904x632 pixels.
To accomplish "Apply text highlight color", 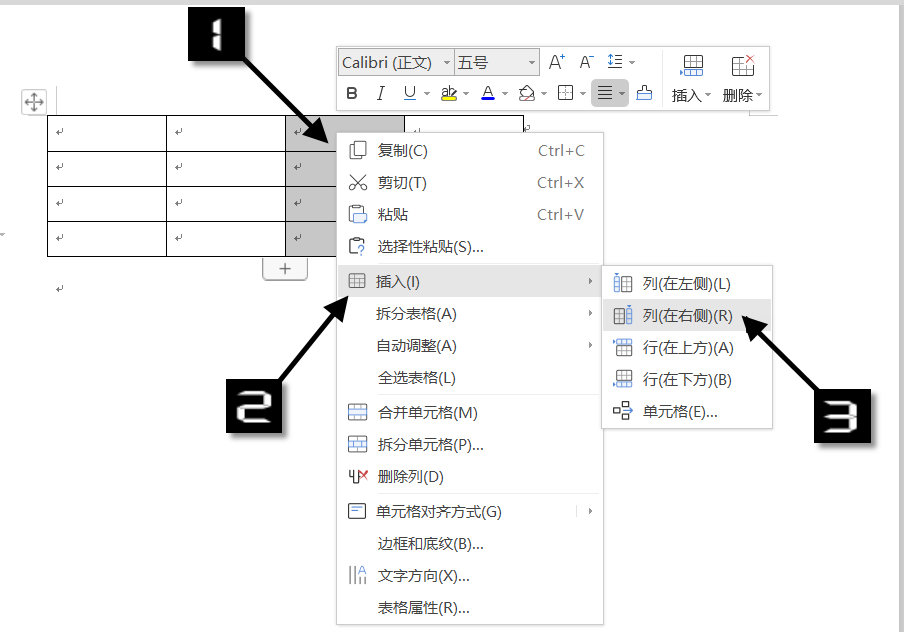I will coord(449,93).
